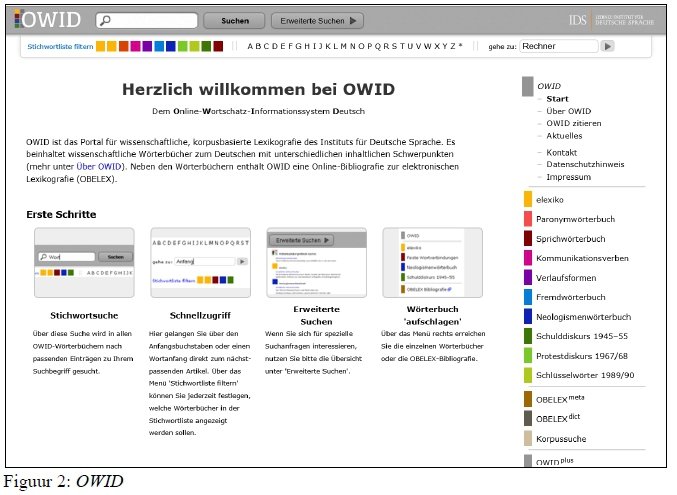Click the first yellow filter swatch

coord(101,46)
